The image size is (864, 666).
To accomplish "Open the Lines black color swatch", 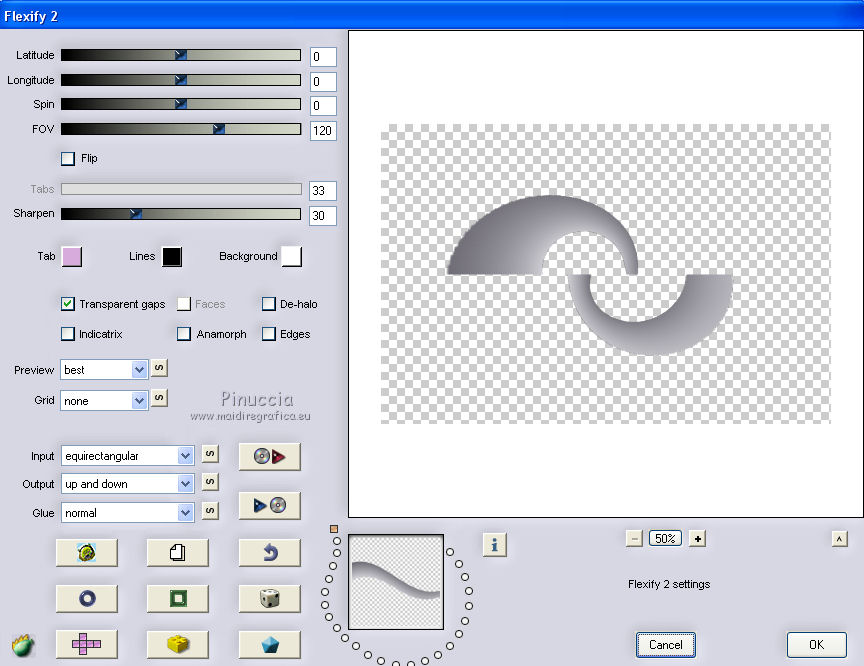I will pos(172,257).
